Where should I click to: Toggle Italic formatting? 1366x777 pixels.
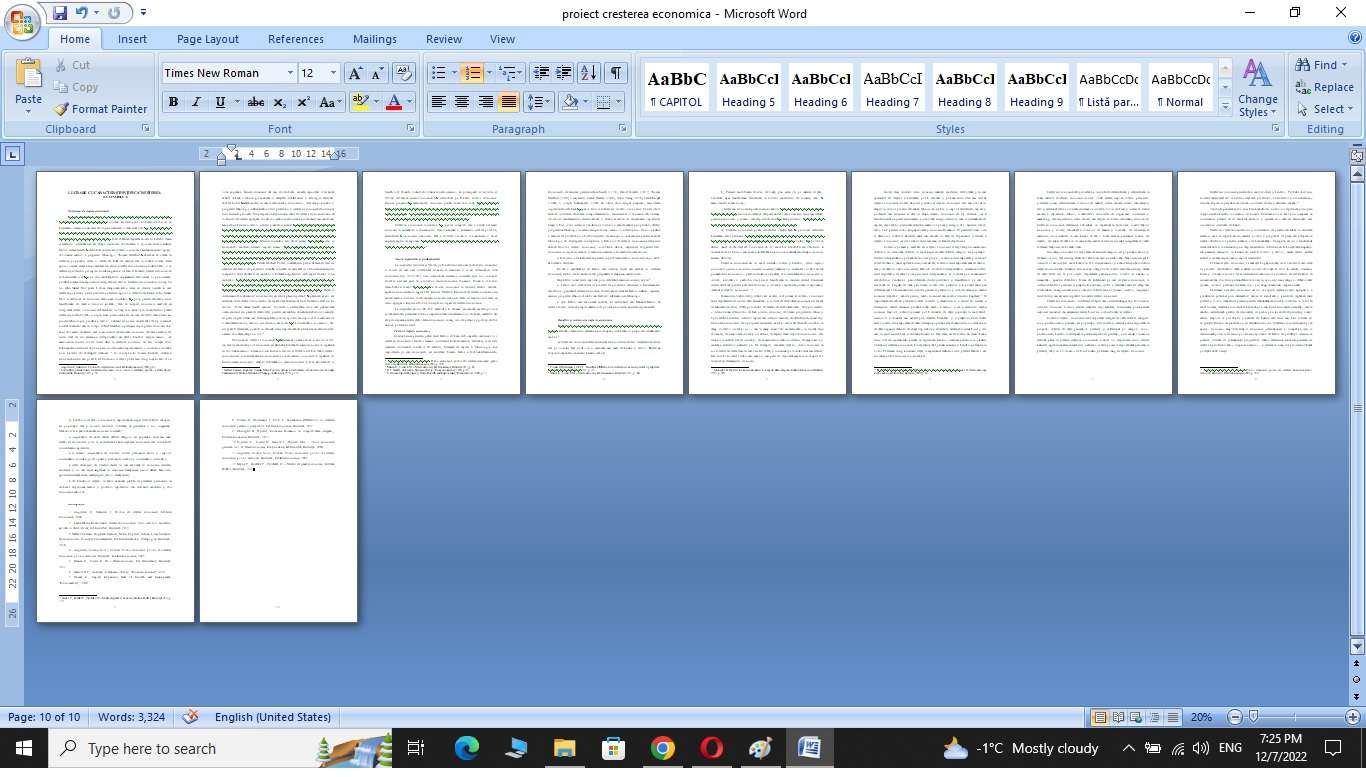[196, 102]
